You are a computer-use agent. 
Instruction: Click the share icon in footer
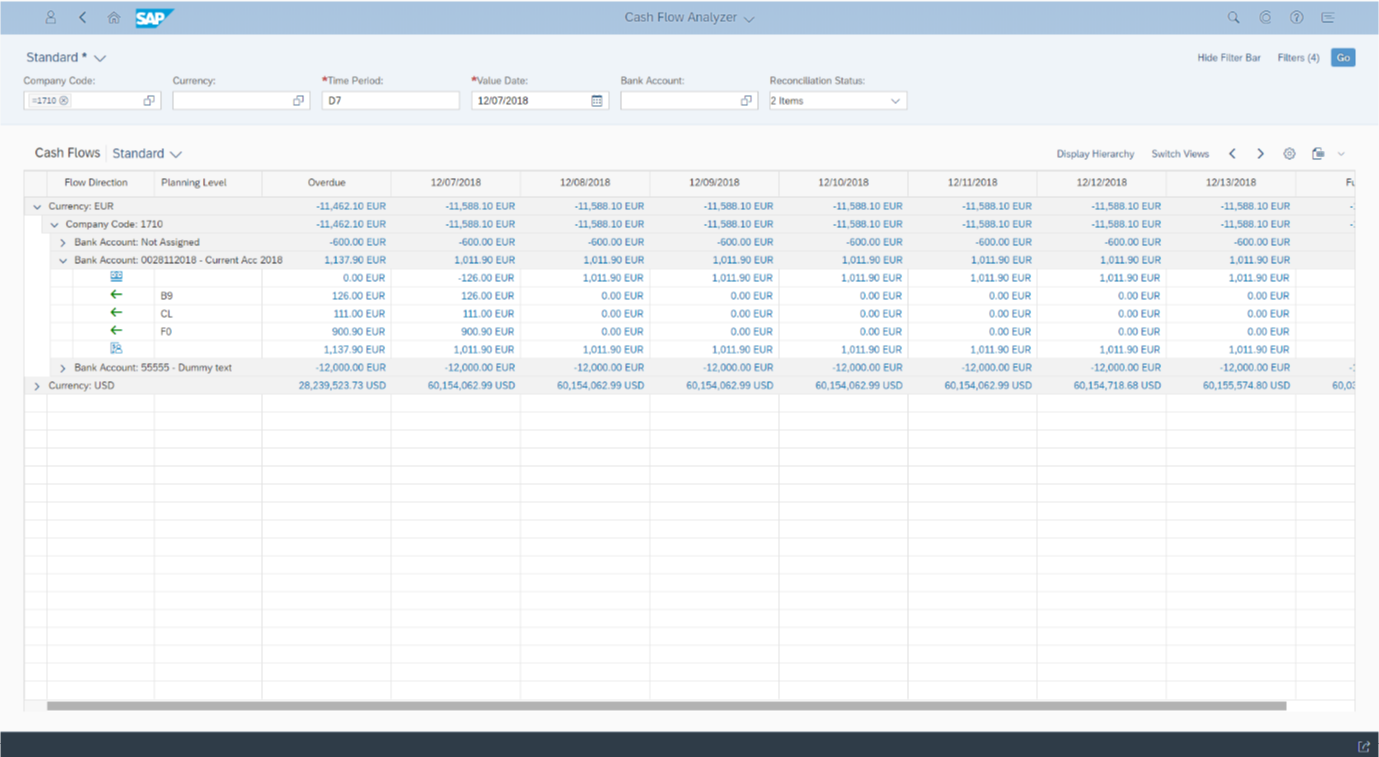tap(1363, 746)
